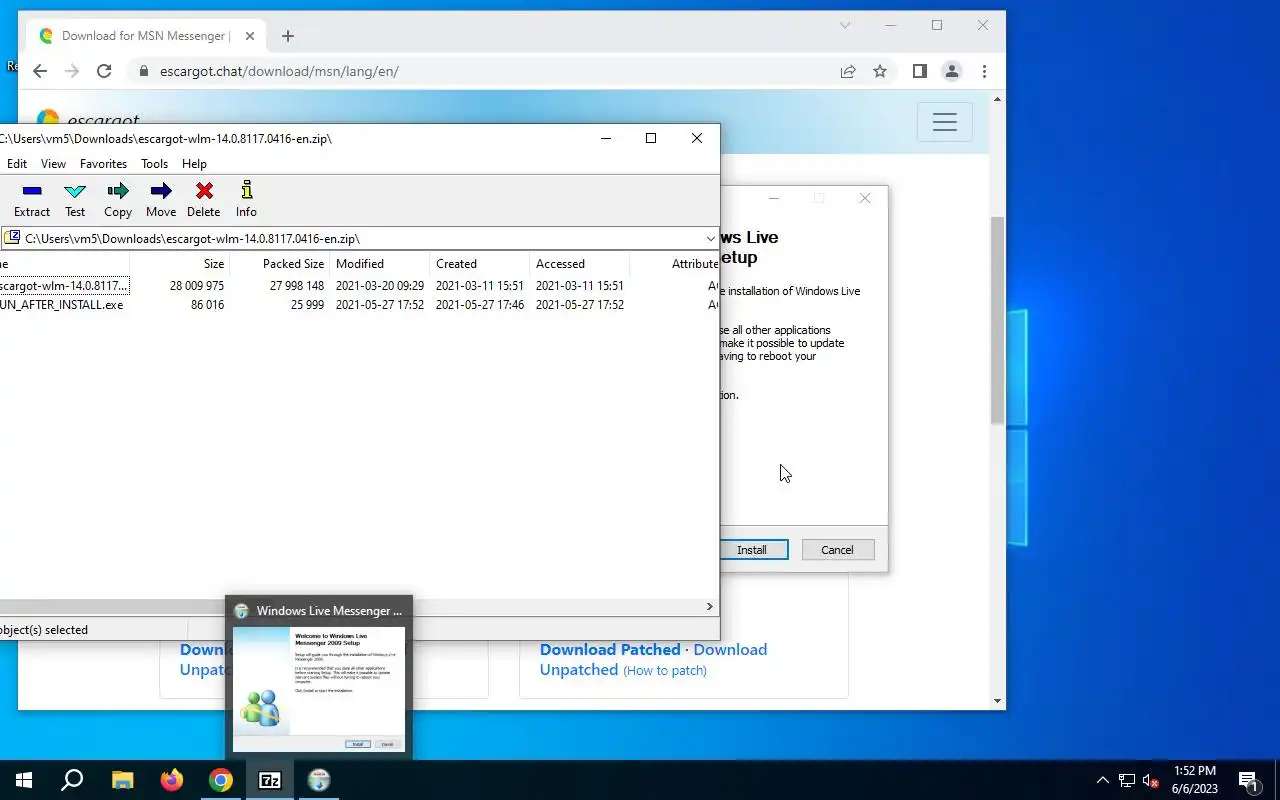Viewport: 1280px width, 800px height.
Task: Open Firefox from the taskbar
Action: coord(172,780)
